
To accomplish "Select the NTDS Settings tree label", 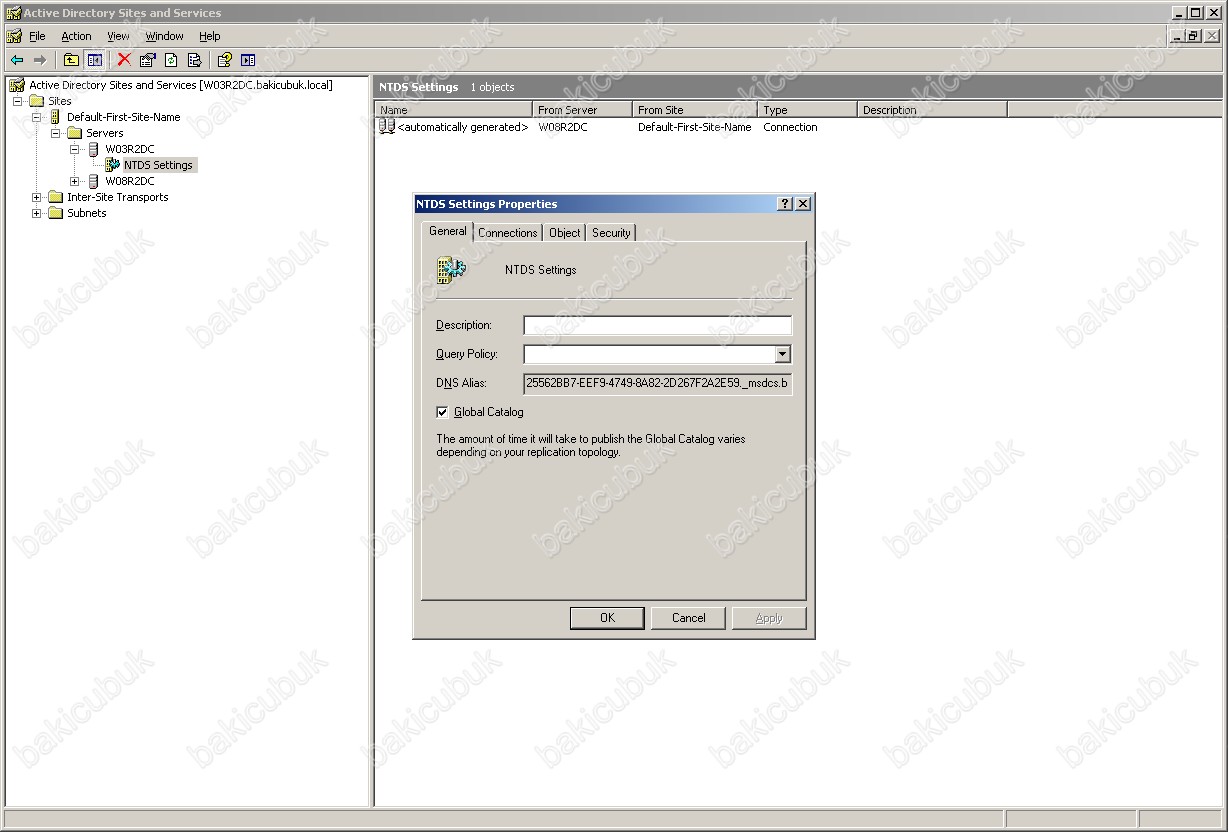I will coord(158,165).
